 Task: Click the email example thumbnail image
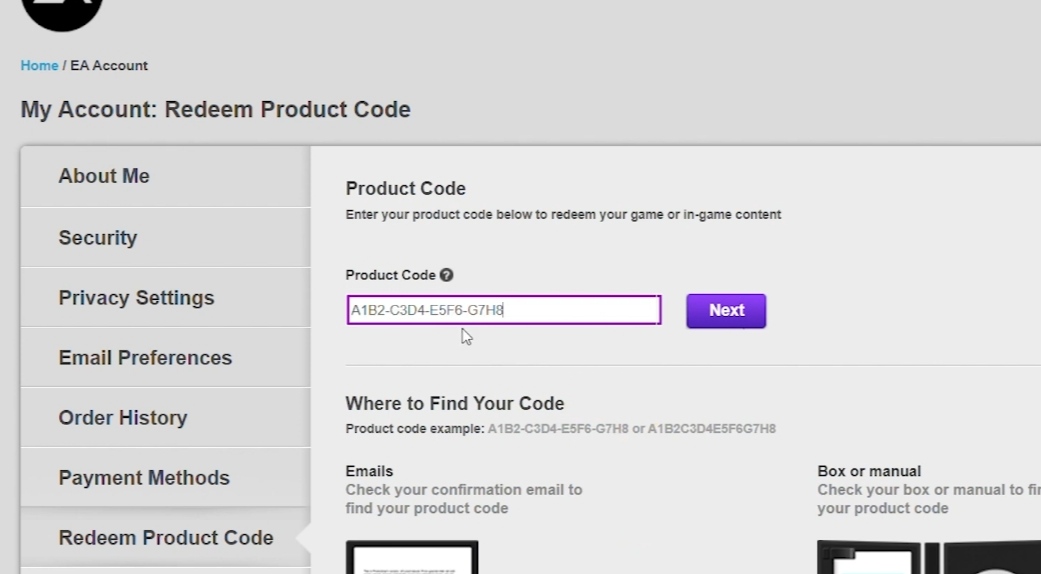pos(412,558)
